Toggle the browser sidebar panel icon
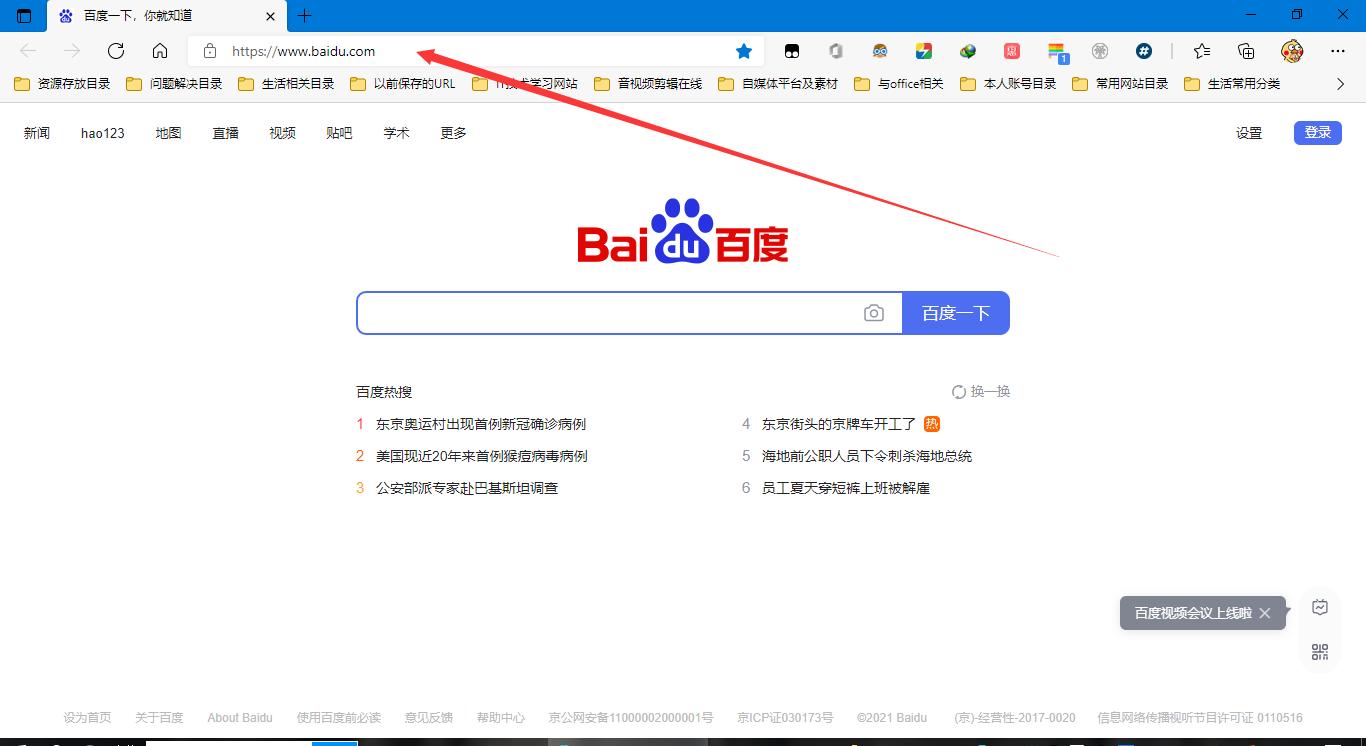This screenshot has width=1366, height=746. pos(22,15)
